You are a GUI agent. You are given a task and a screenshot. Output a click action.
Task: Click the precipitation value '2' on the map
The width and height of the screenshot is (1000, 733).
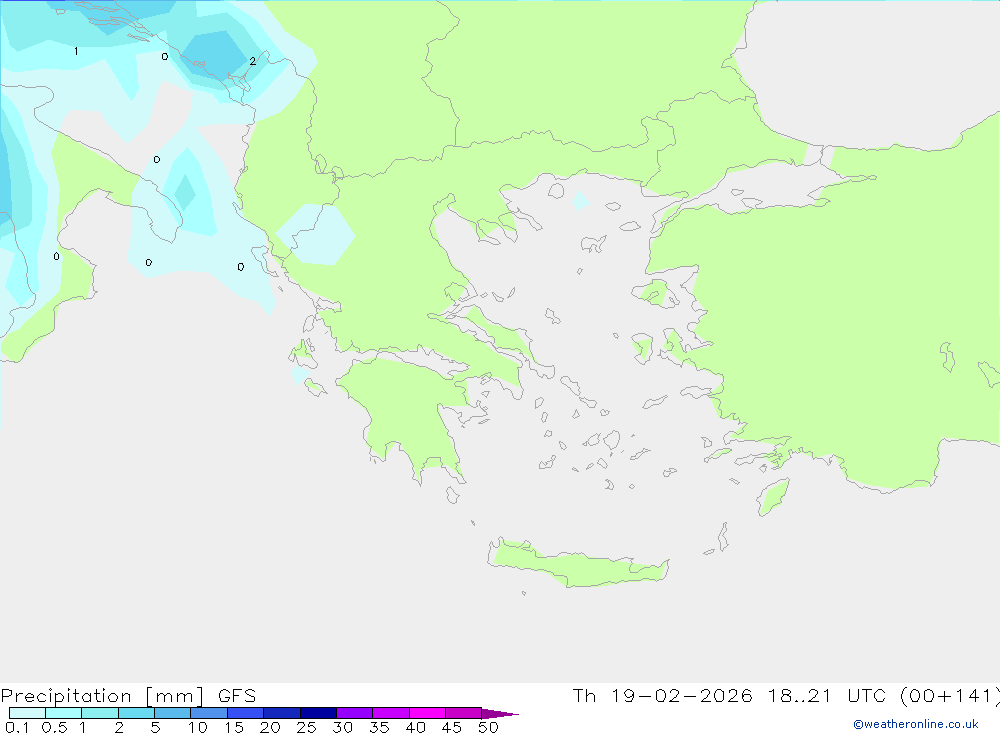[x=253, y=61]
